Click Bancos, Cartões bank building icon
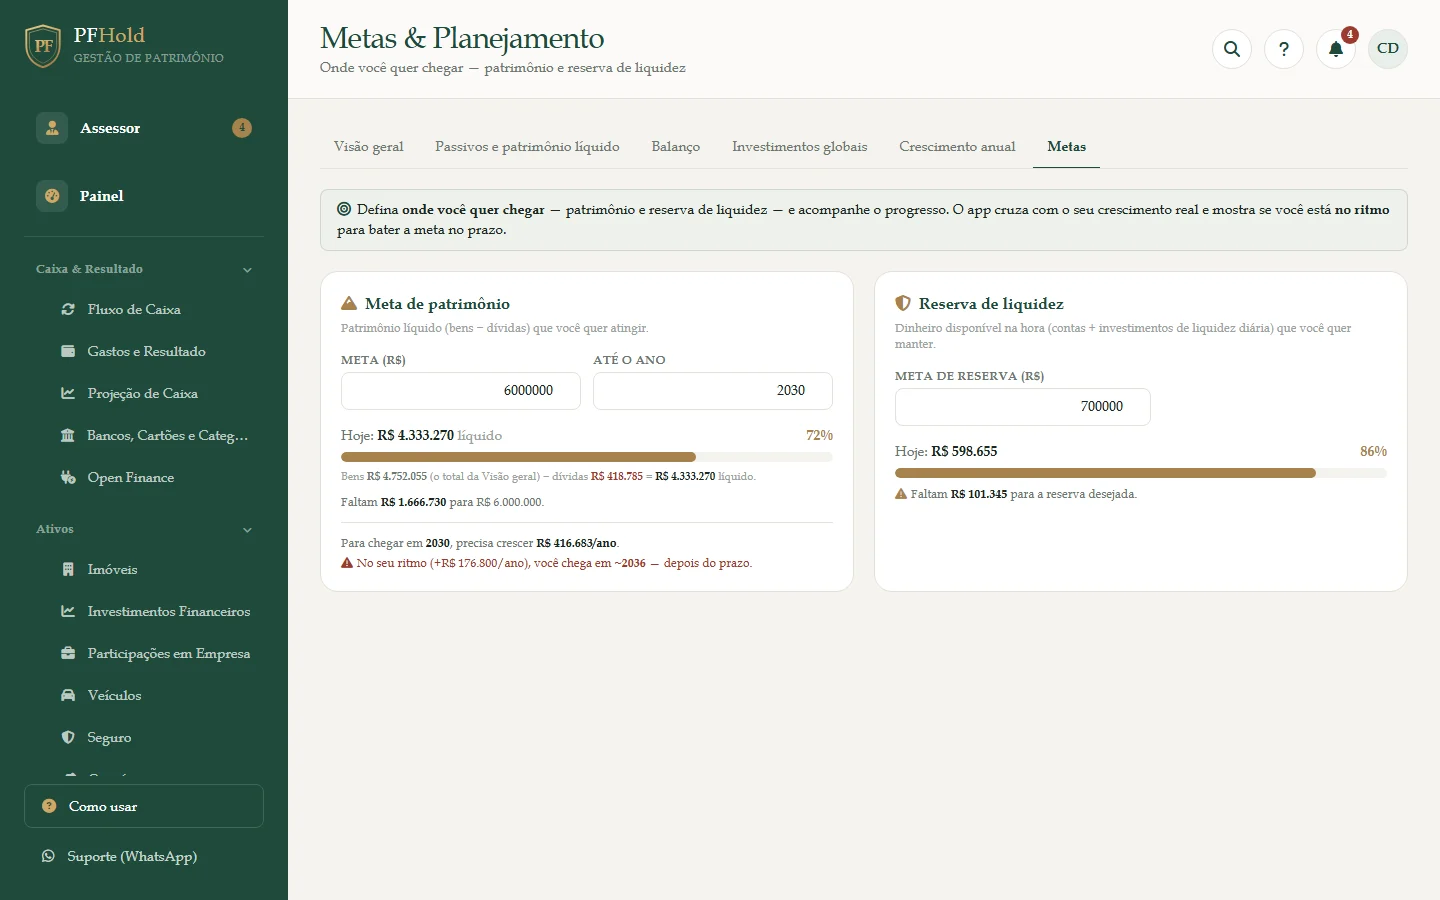Image resolution: width=1440 pixels, height=900 pixels. (x=68, y=435)
